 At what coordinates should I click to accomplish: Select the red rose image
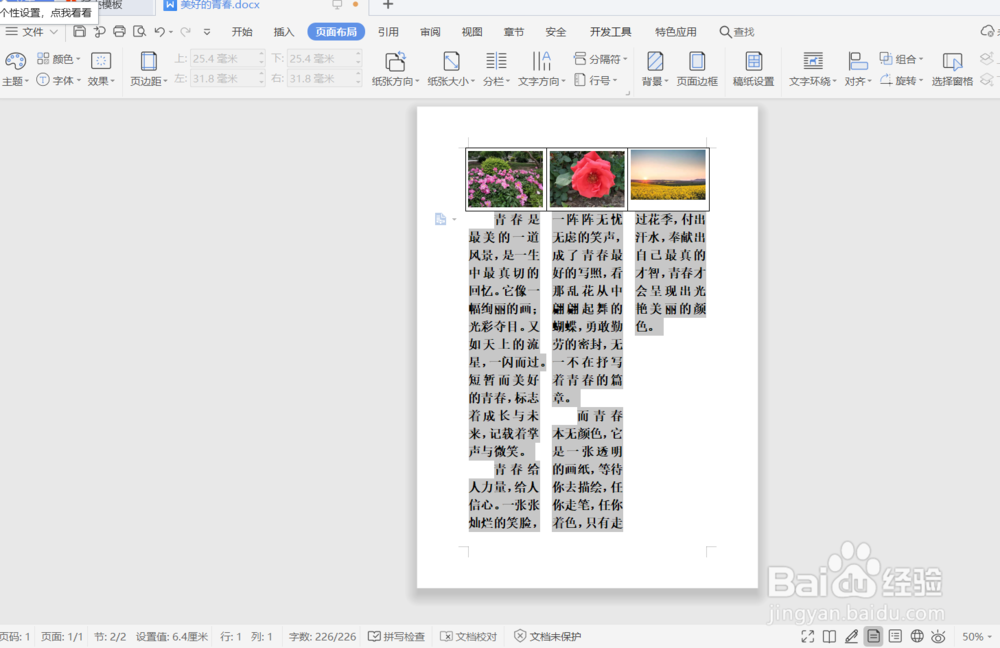click(587, 179)
